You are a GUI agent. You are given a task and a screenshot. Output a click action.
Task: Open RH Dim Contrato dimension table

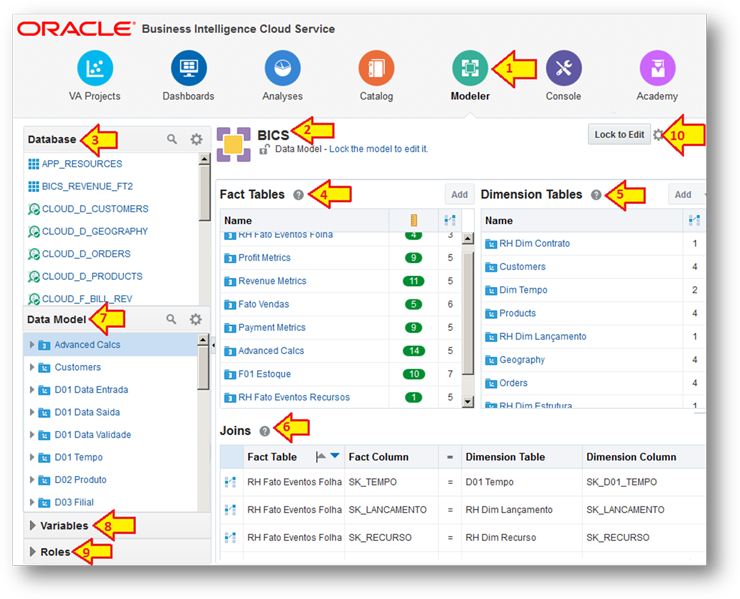(x=535, y=244)
